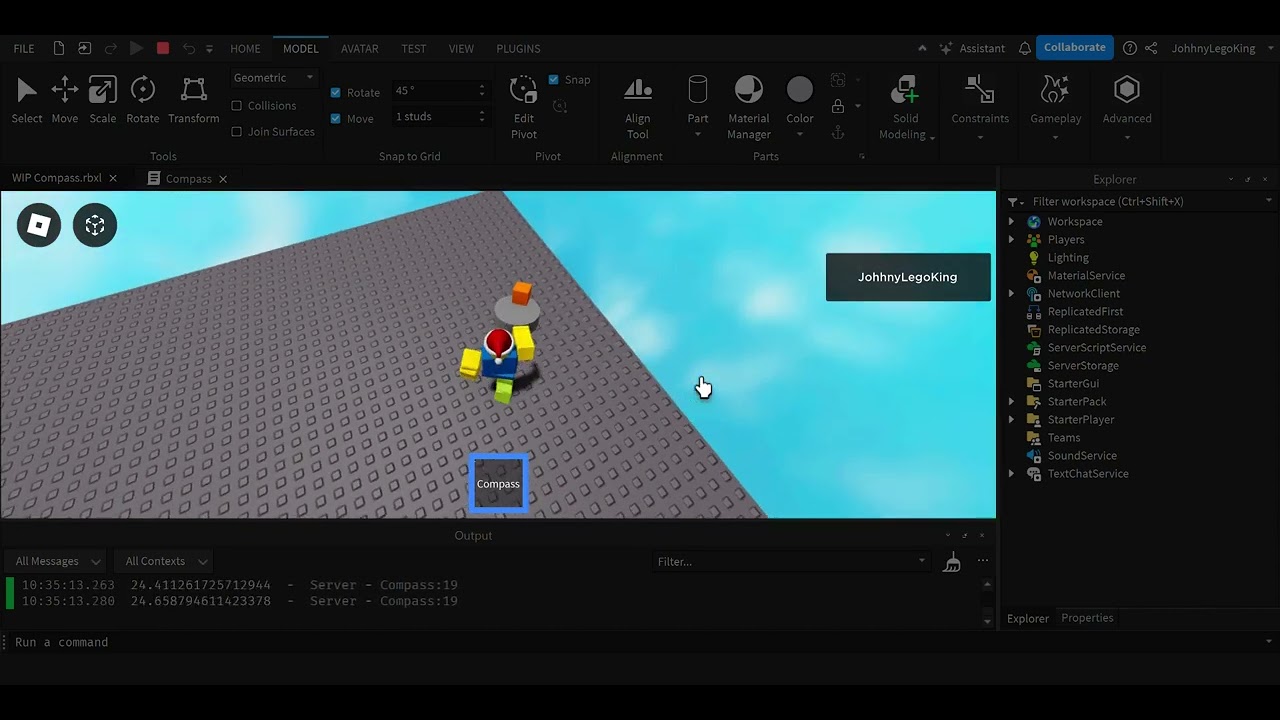Open the Edit Pivot tool
The width and height of the screenshot is (1280, 720).
[x=524, y=106]
